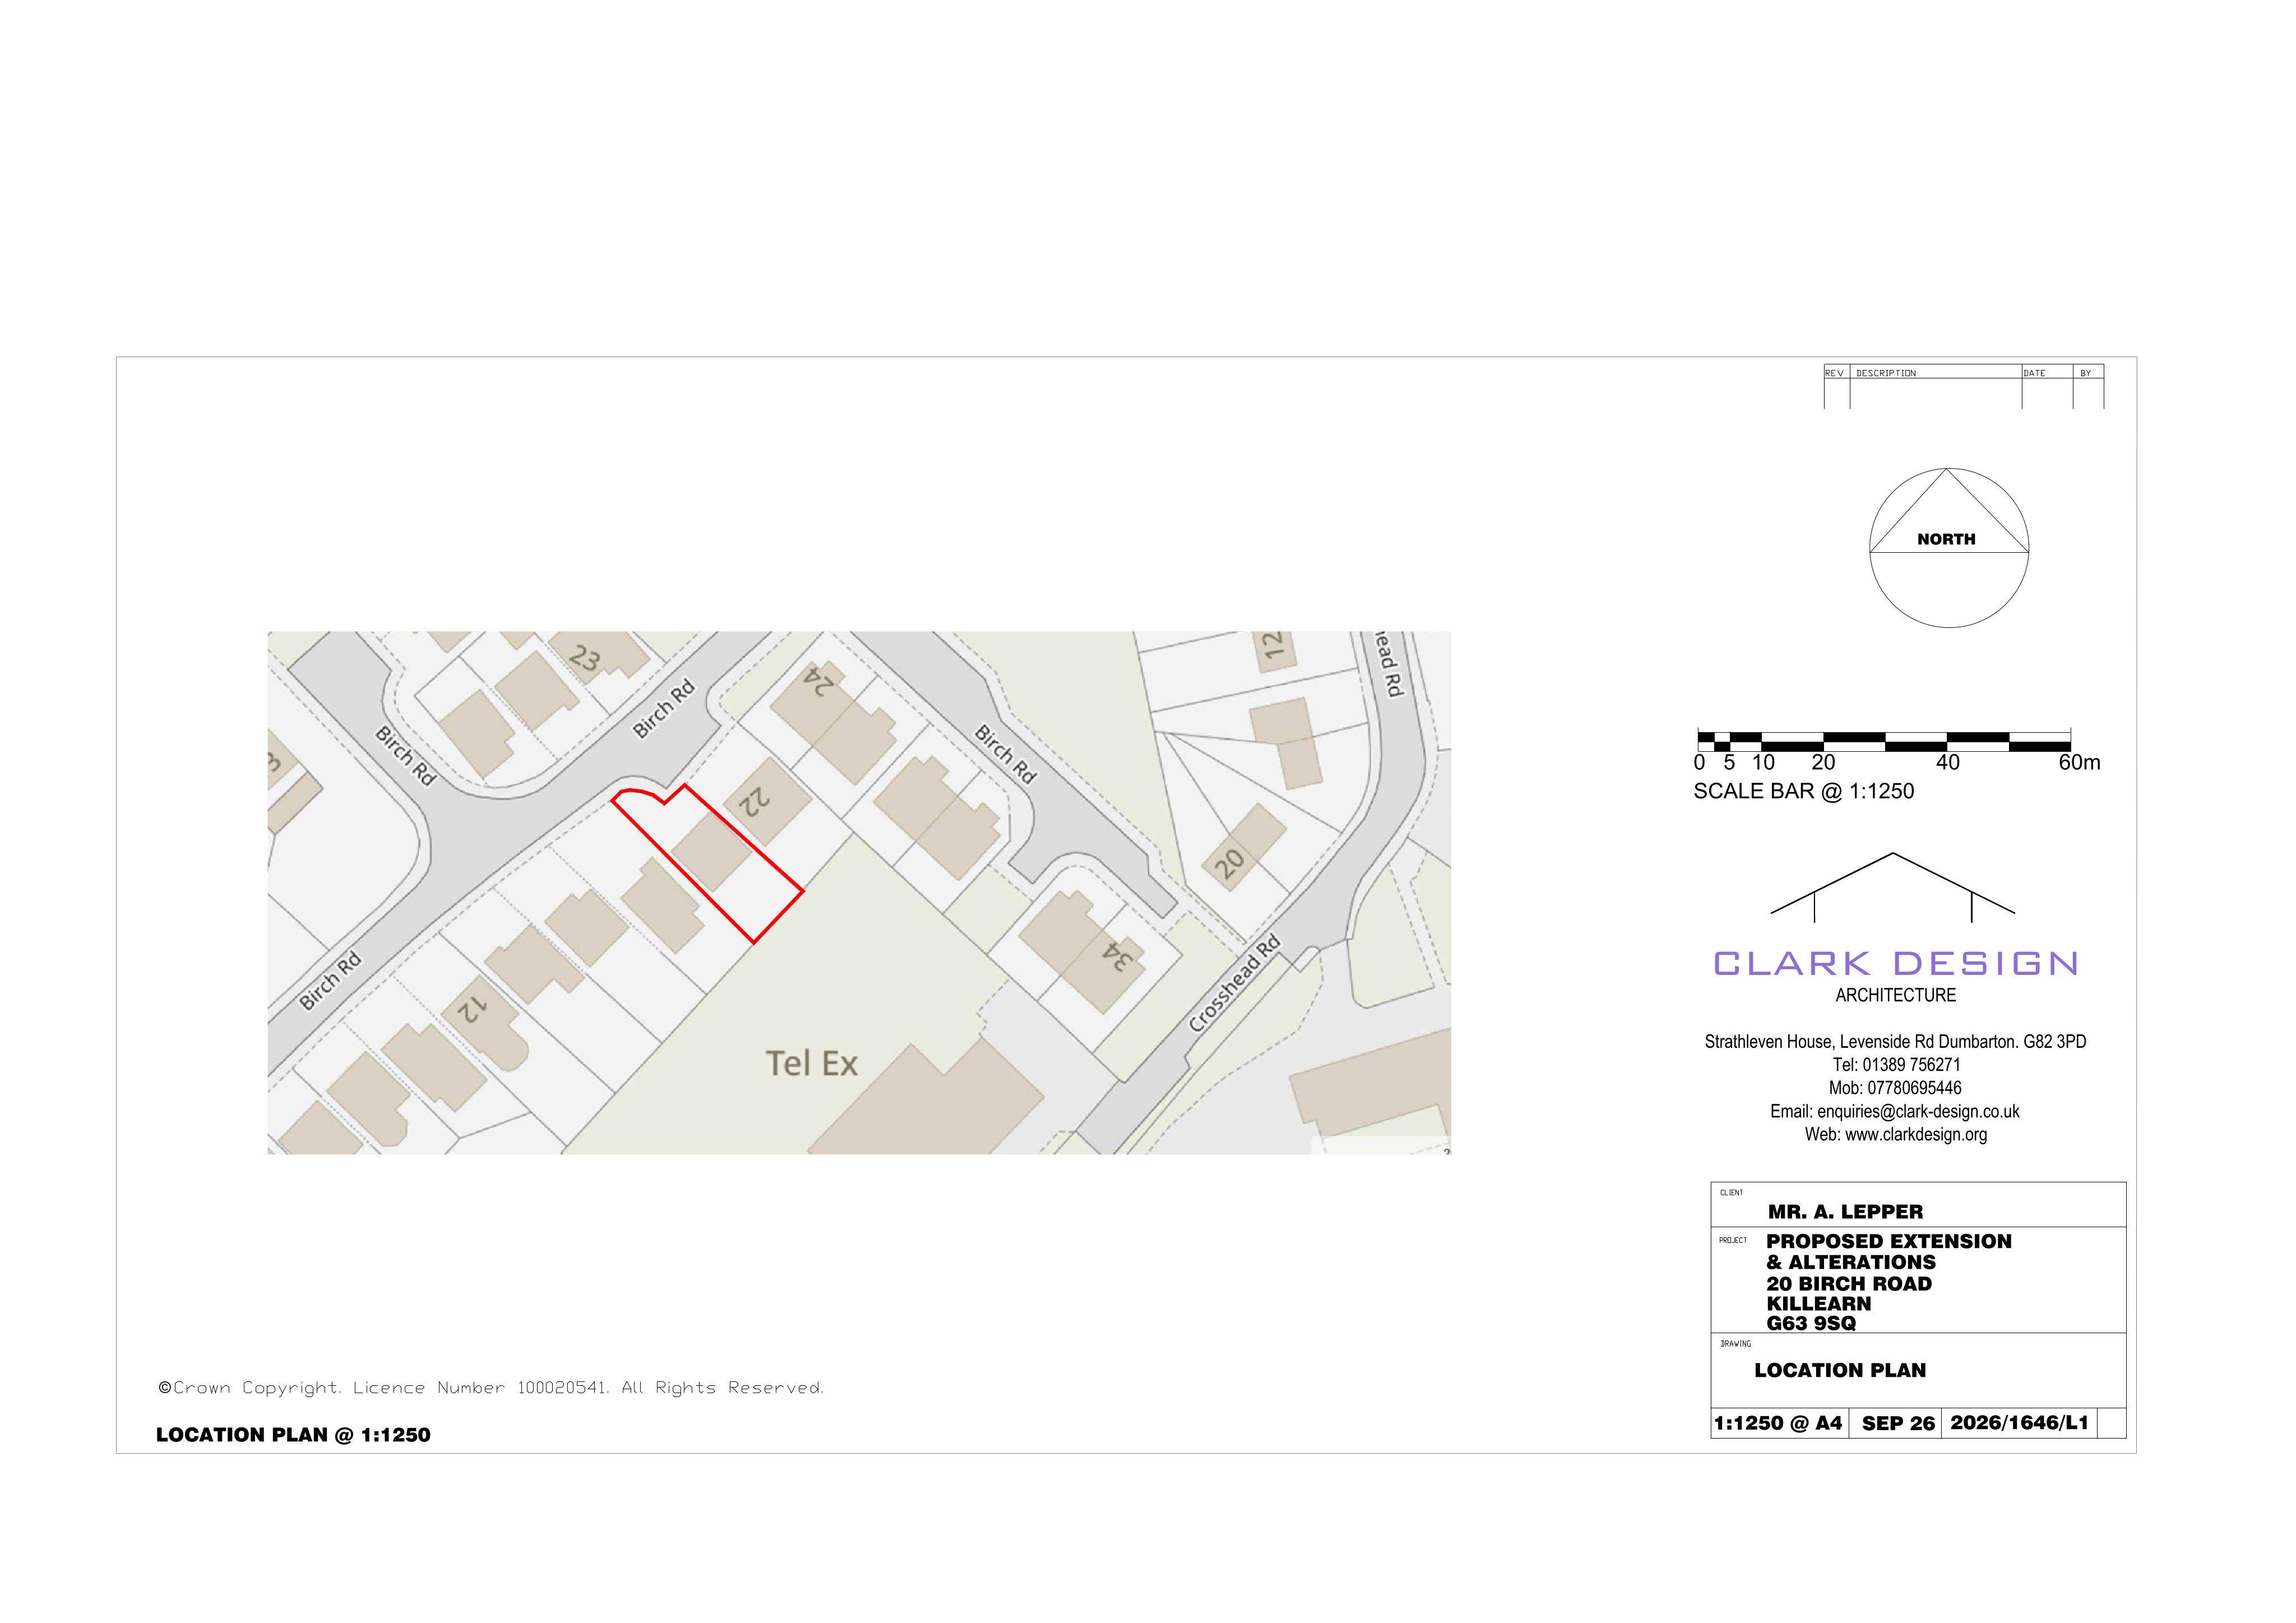The image size is (2296, 1623).
Task: Click the 'BY' revision table header
Action: point(2086,373)
